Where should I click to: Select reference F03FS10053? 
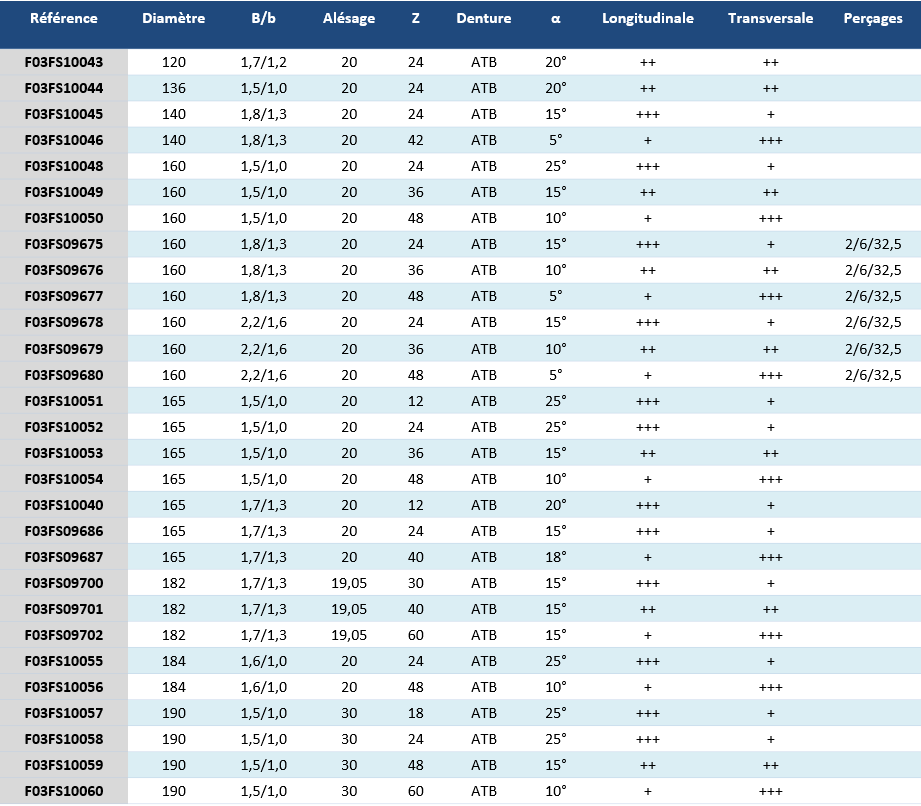(x=63, y=453)
